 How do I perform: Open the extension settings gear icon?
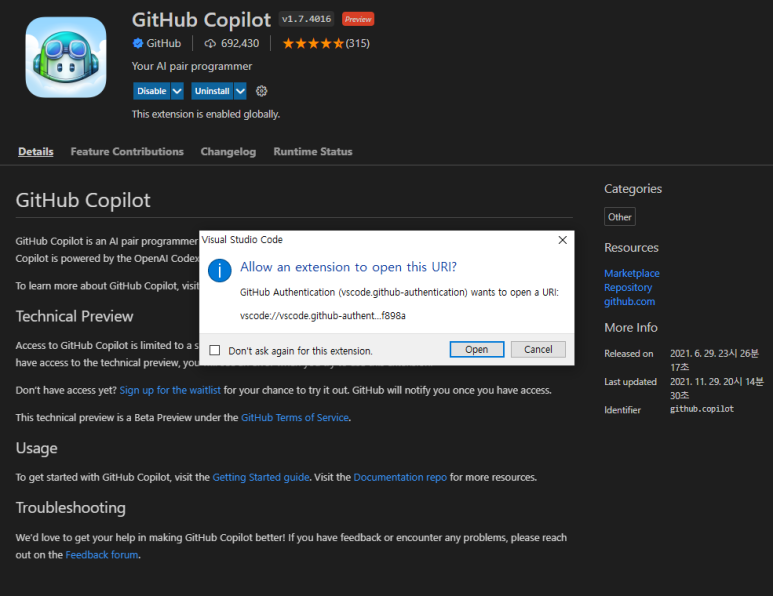(x=261, y=91)
